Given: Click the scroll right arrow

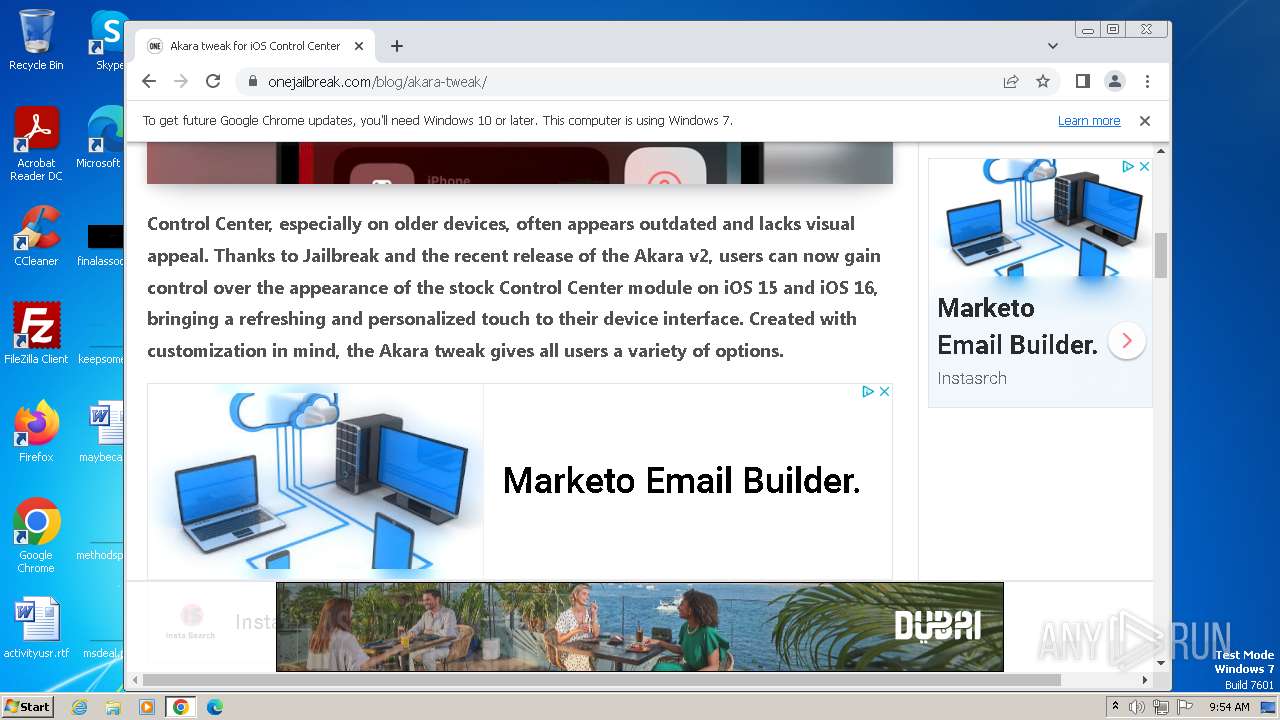Looking at the screenshot, I should [x=1145, y=680].
